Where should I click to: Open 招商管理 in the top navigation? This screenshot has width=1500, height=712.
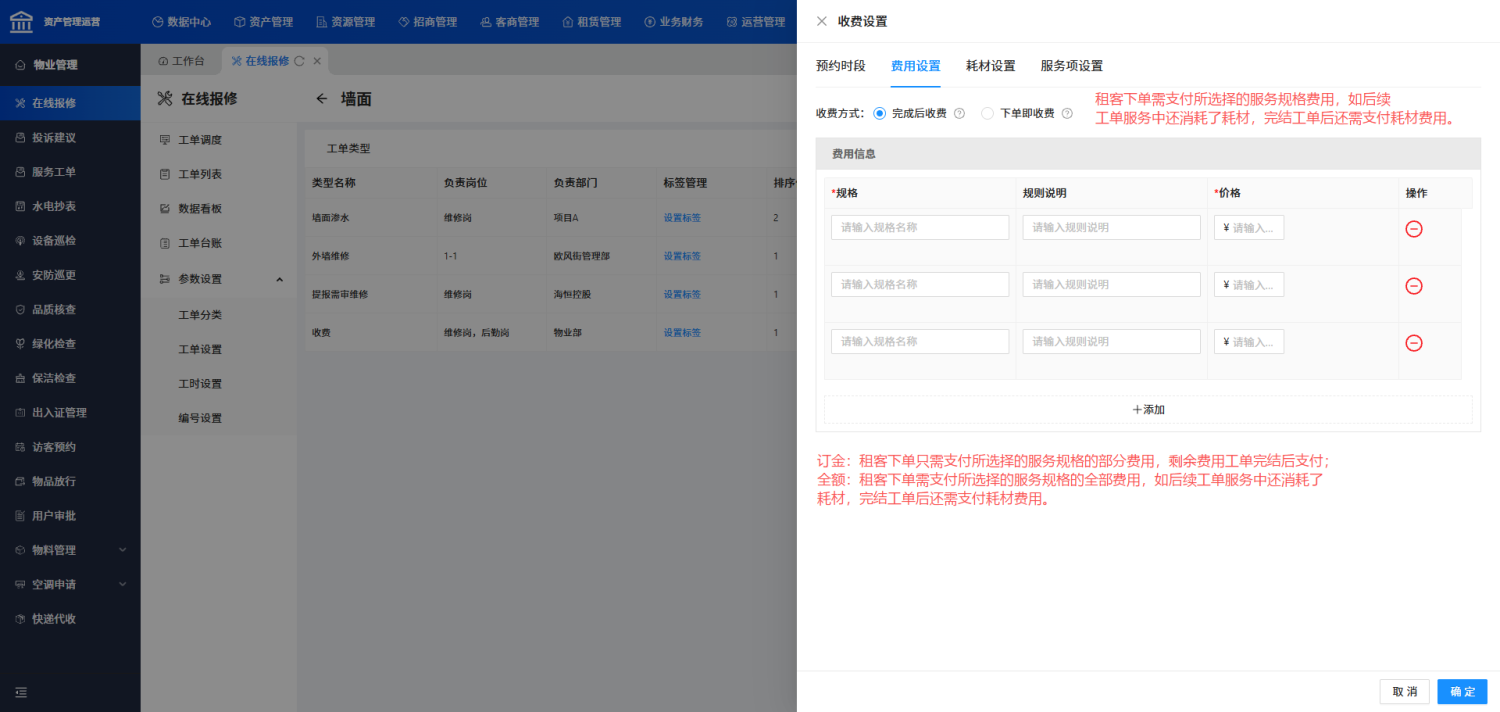pos(427,22)
